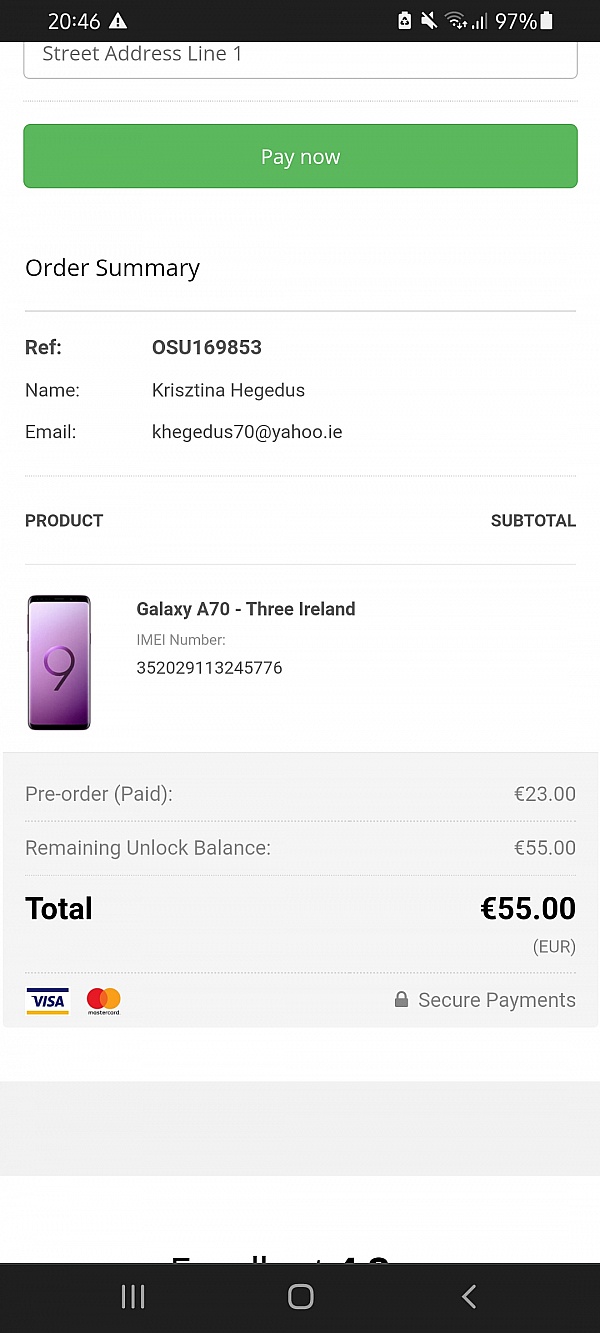This screenshot has height=1333, width=600.
Task: Tap the Android home button icon
Action: click(x=300, y=1297)
